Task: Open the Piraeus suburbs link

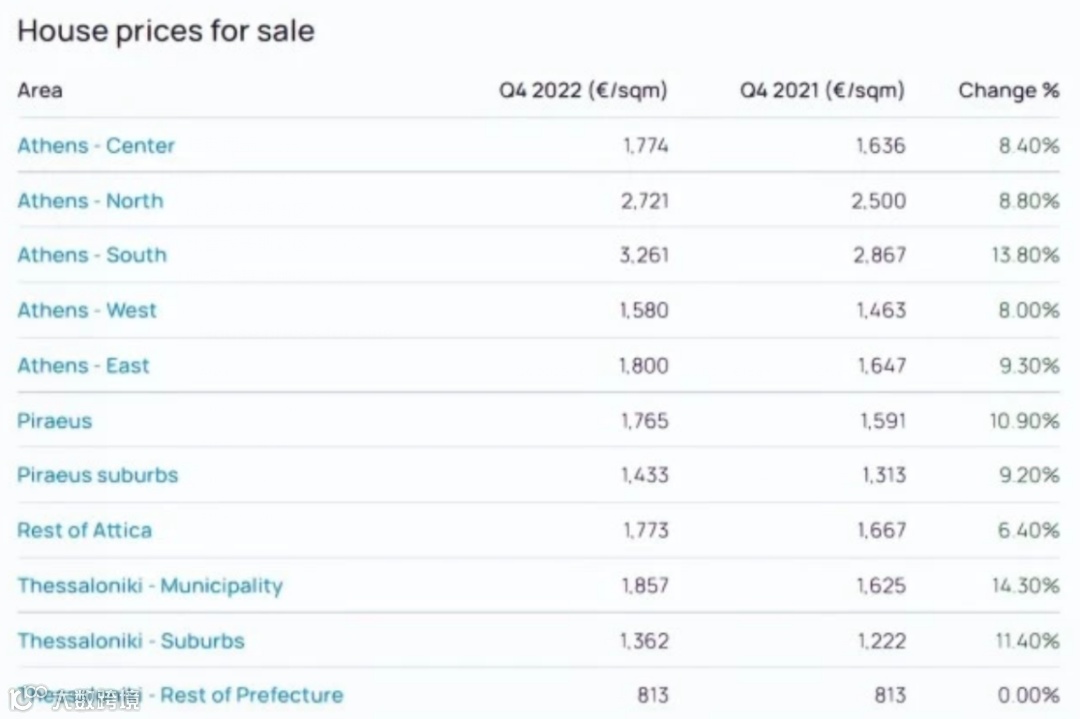Action: (x=97, y=475)
